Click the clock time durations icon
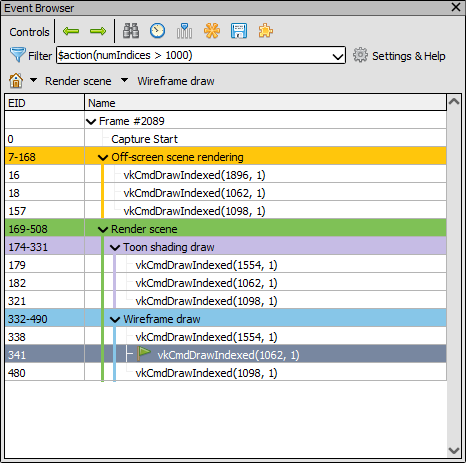Viewport: 466px width, 463px height. [x=157, y=31]
